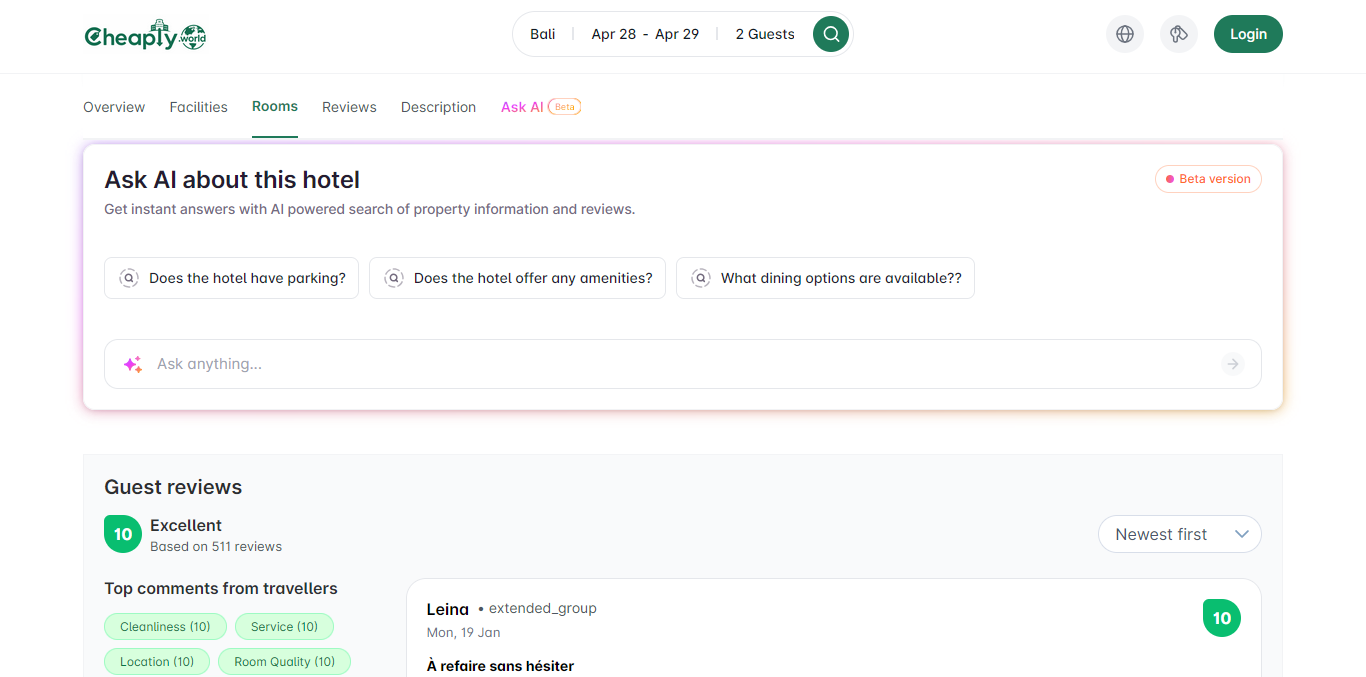The image size is (1366, 677).
Task: Toggle the Room Quality (10) comment filter
Action: 284,662
